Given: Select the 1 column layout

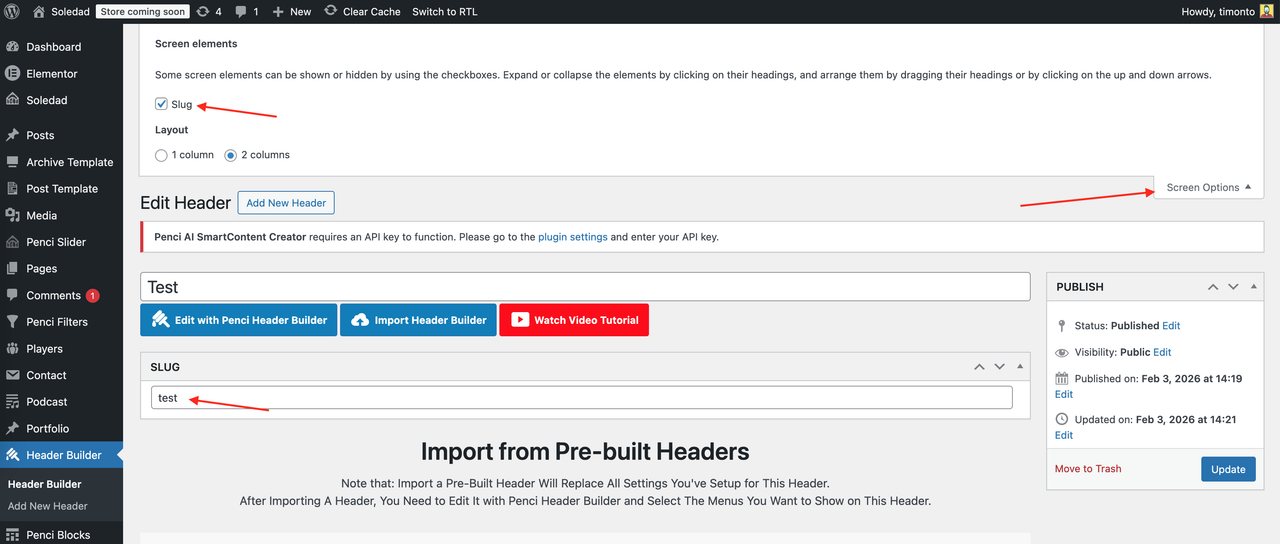Looking at the screenshot, I should pos(161,155).
